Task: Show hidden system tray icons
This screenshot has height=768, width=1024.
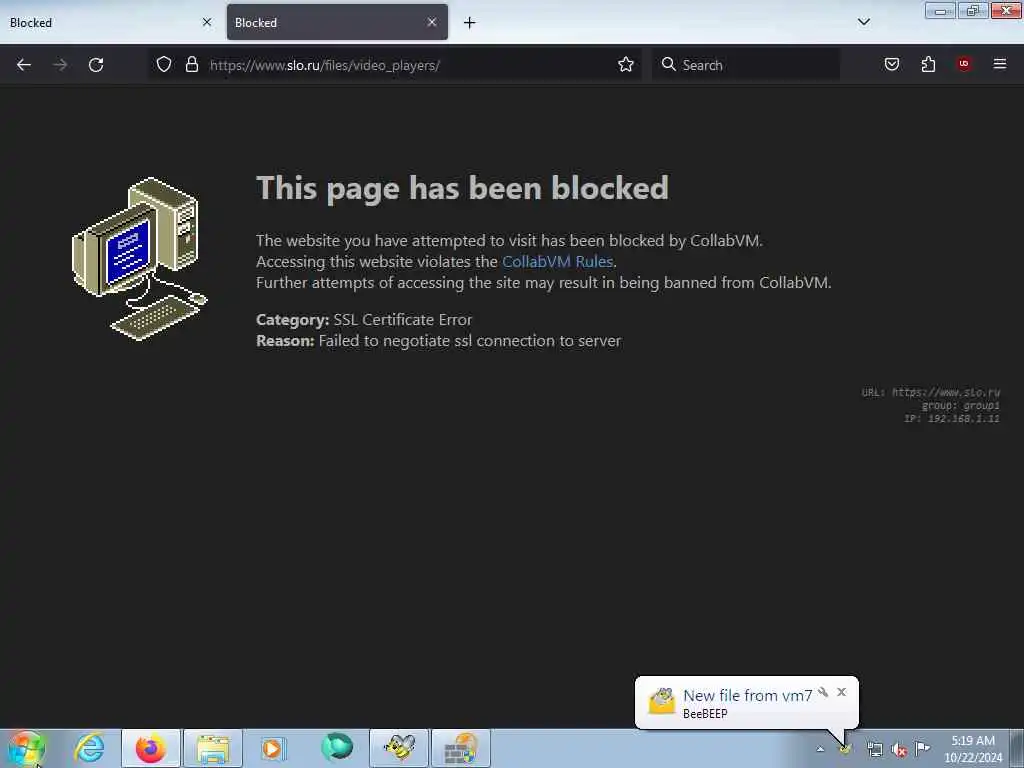Action: [820, 749]
